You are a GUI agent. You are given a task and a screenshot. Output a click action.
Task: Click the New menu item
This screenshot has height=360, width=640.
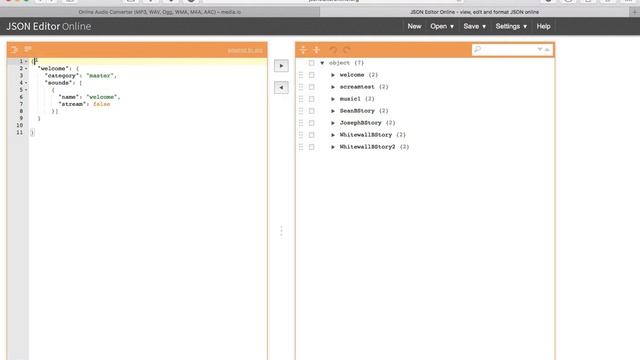point(414,26)
